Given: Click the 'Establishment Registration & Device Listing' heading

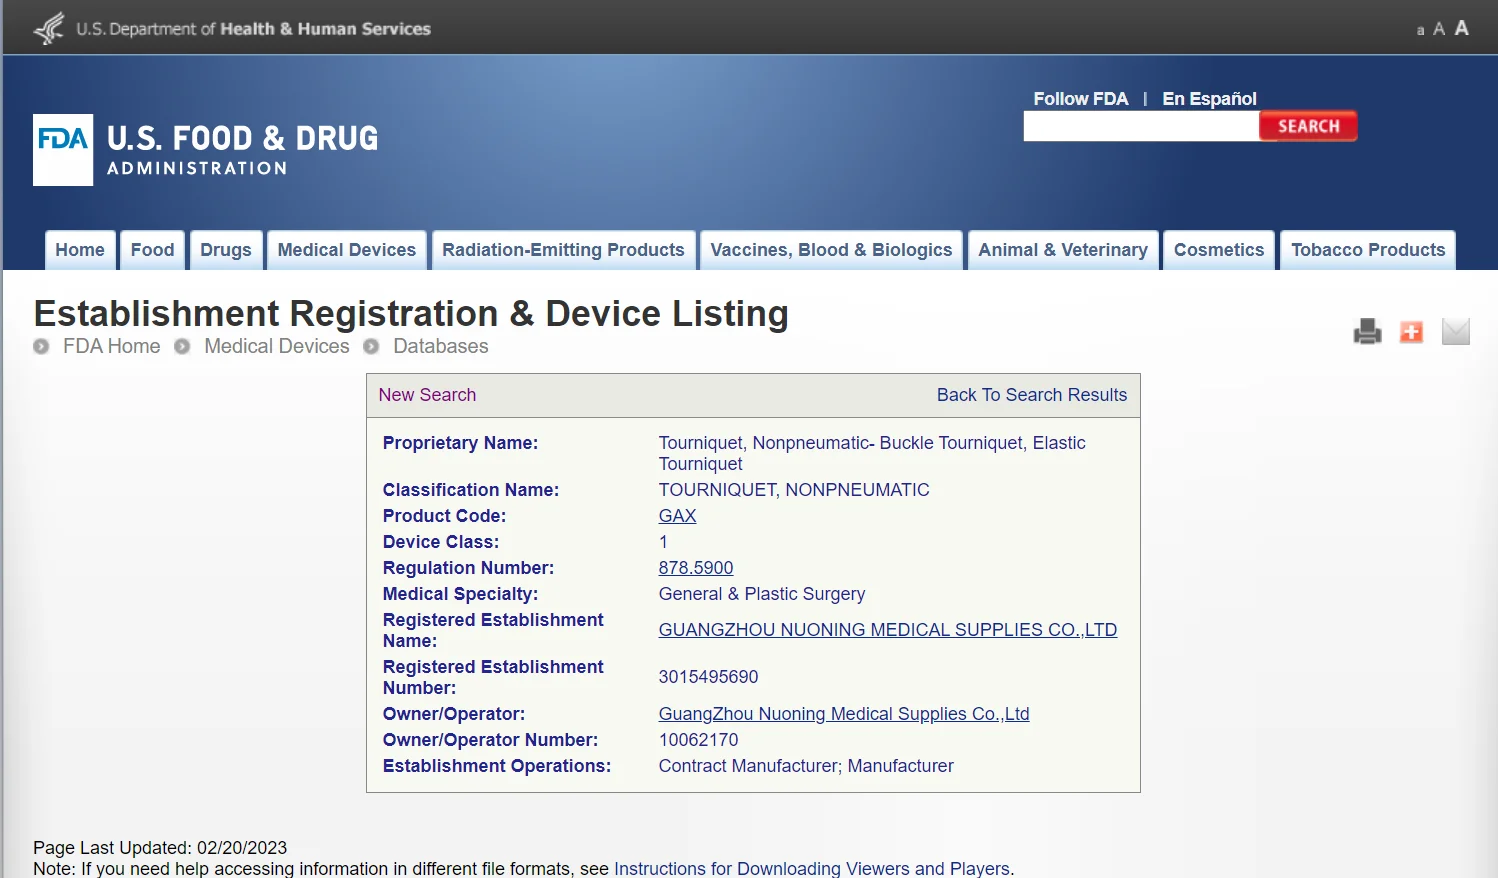Looking at the screenshot, I should coord(411,314).
